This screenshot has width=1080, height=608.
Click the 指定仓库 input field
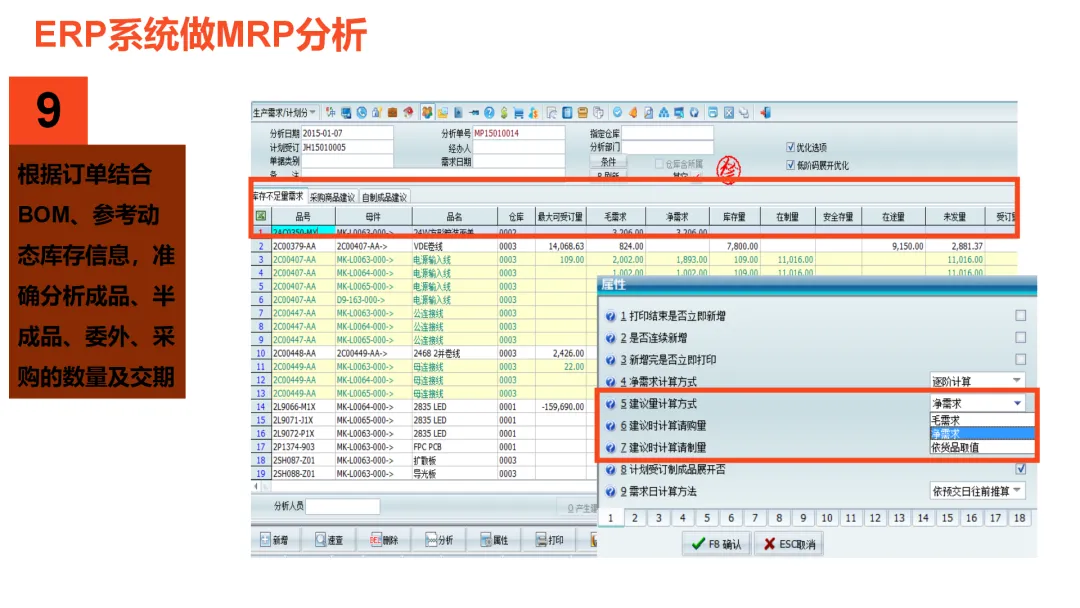pos(667,133)
